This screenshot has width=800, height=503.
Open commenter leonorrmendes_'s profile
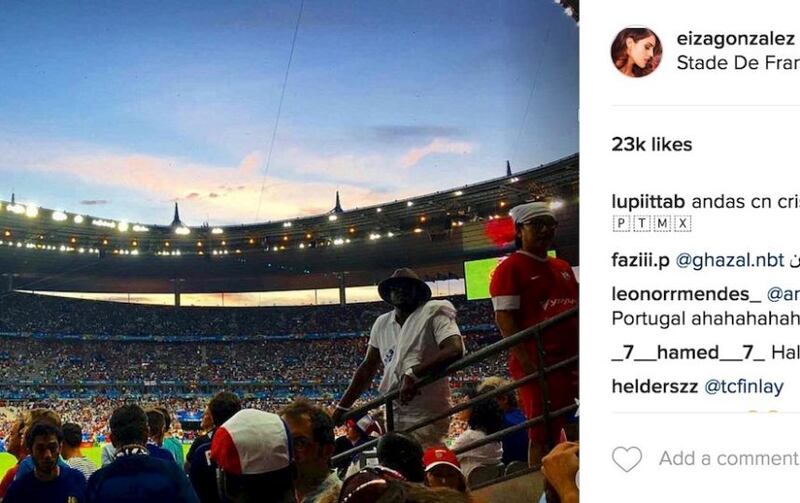tap(686, 294)
